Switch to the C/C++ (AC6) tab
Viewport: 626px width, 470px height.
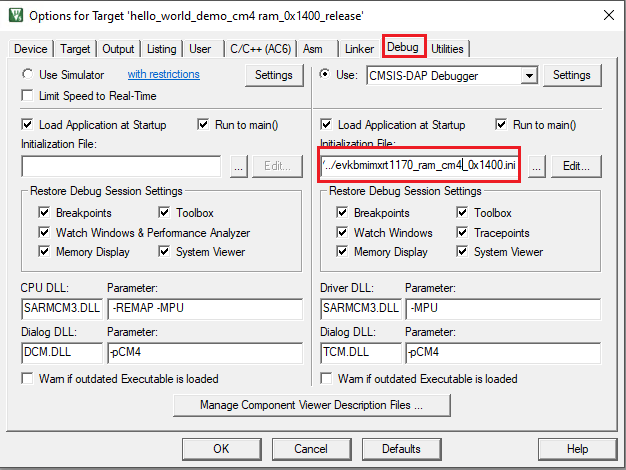(261, 48)
